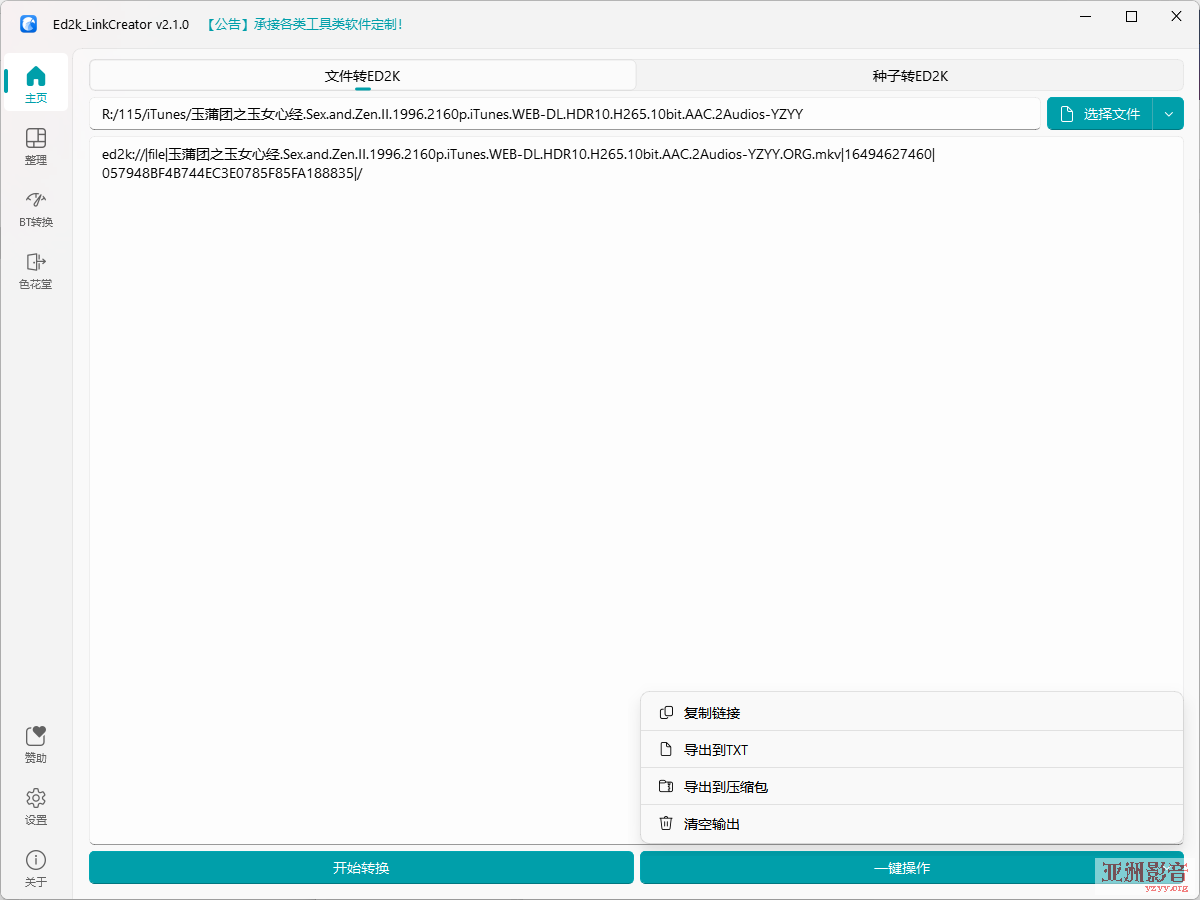This screenshot has width=1200, height=900.
Task: Click the folder icon beside 导出到压缩包
Action: [666, 787]
